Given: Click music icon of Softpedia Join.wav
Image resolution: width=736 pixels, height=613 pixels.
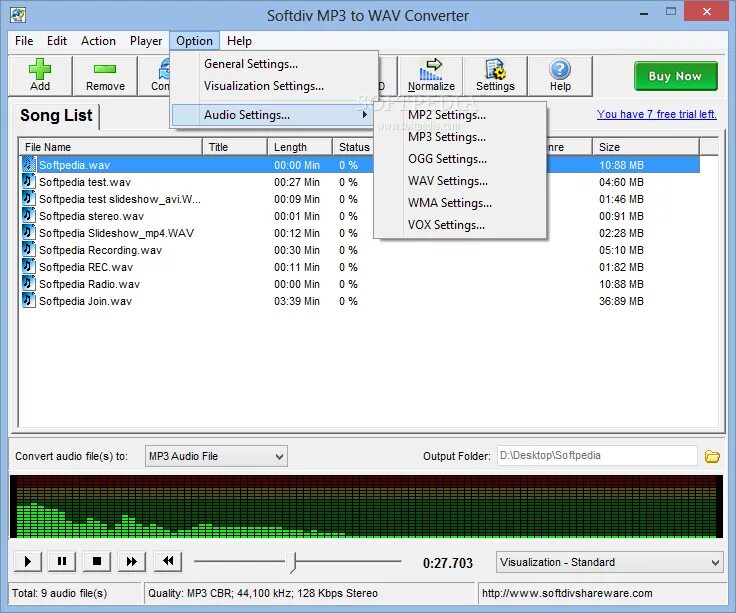Looking at the screenshot, I should pyautogui.click(x=29, y=300).
